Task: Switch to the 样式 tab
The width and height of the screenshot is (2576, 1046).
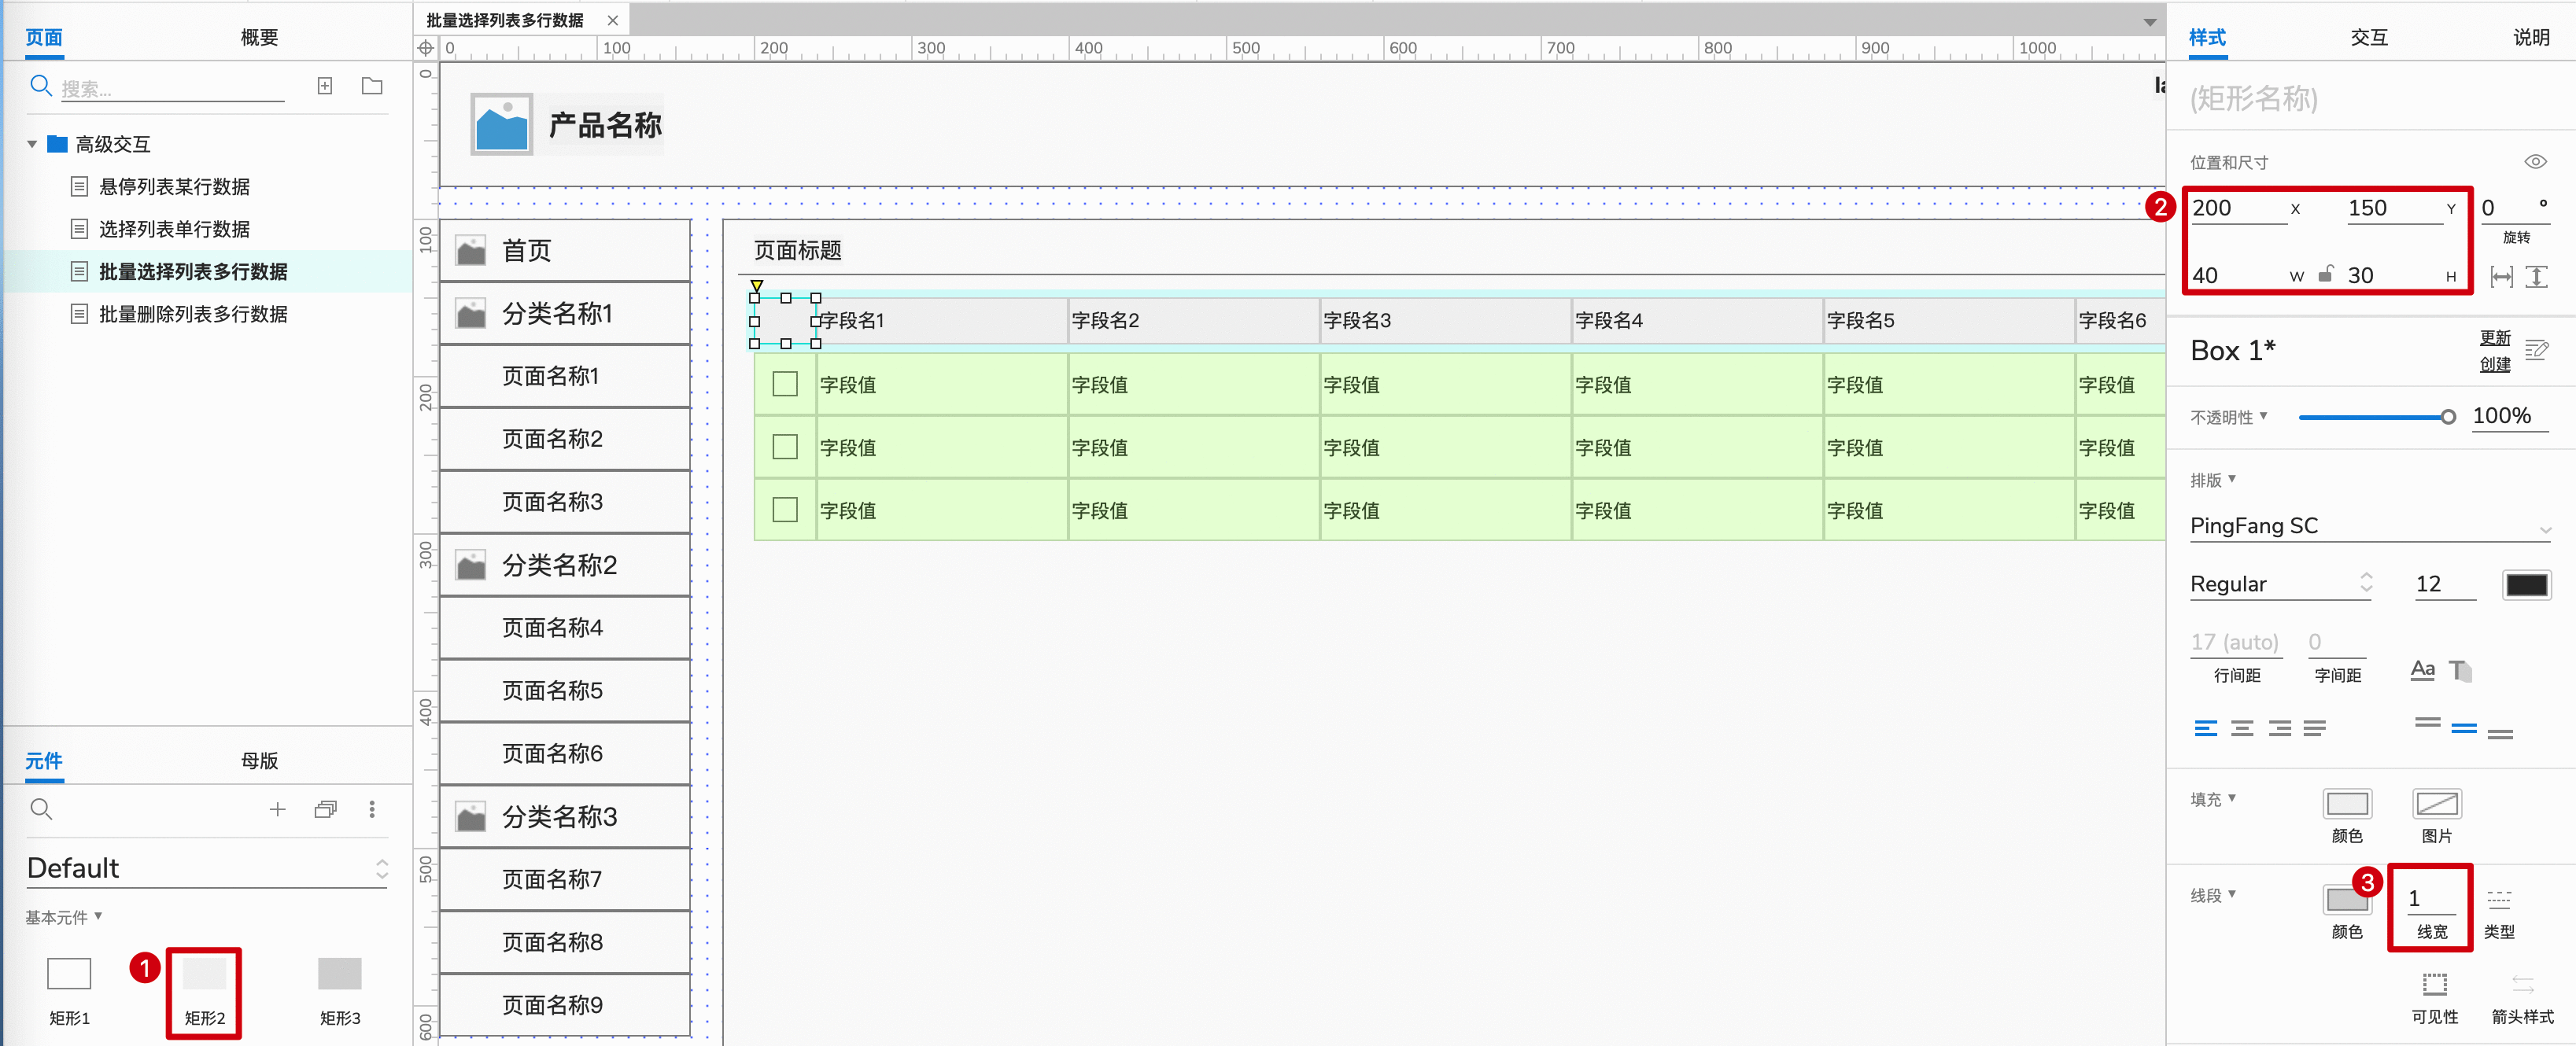Action: tap(2207, 37)
